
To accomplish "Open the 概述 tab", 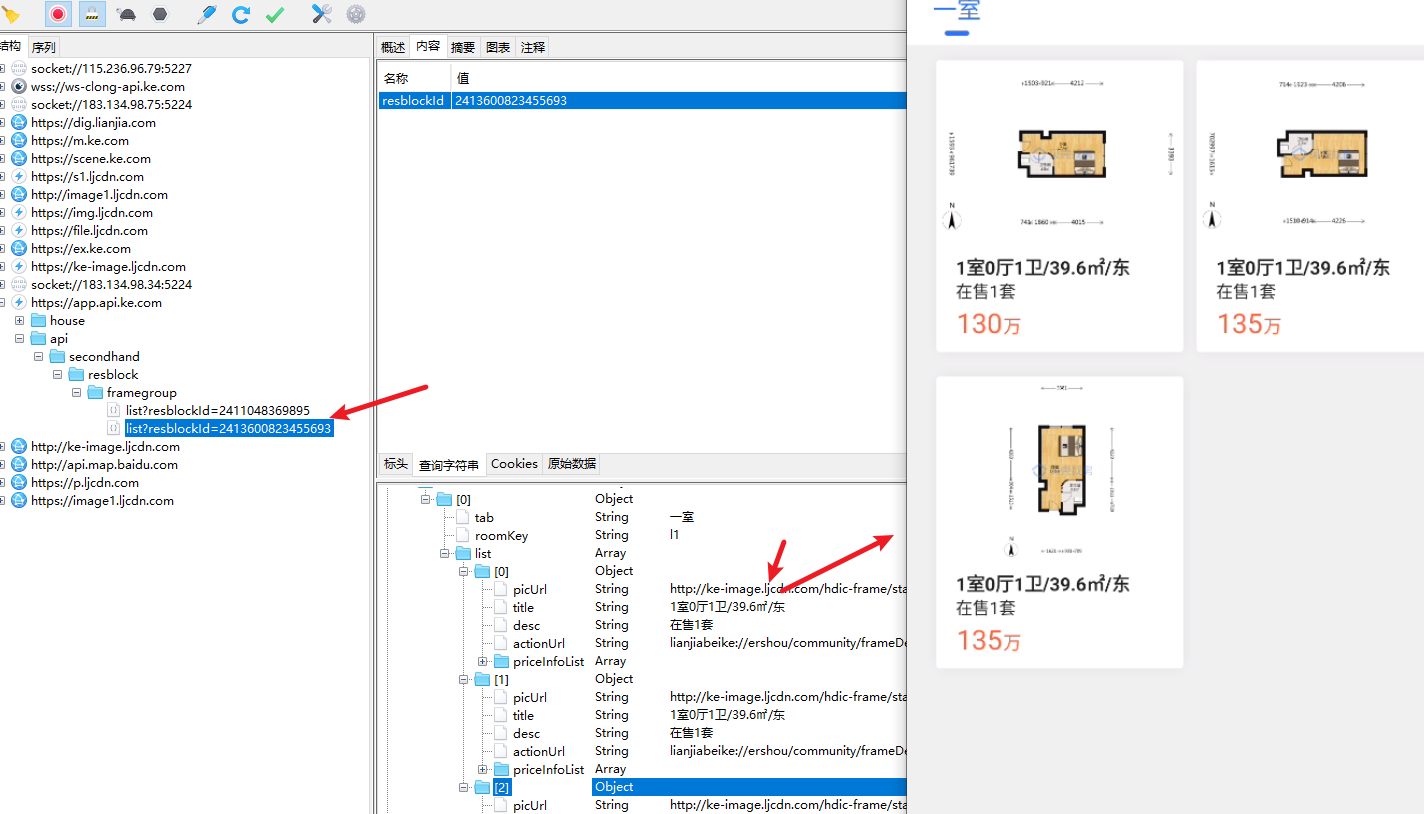I will point(394,47).
